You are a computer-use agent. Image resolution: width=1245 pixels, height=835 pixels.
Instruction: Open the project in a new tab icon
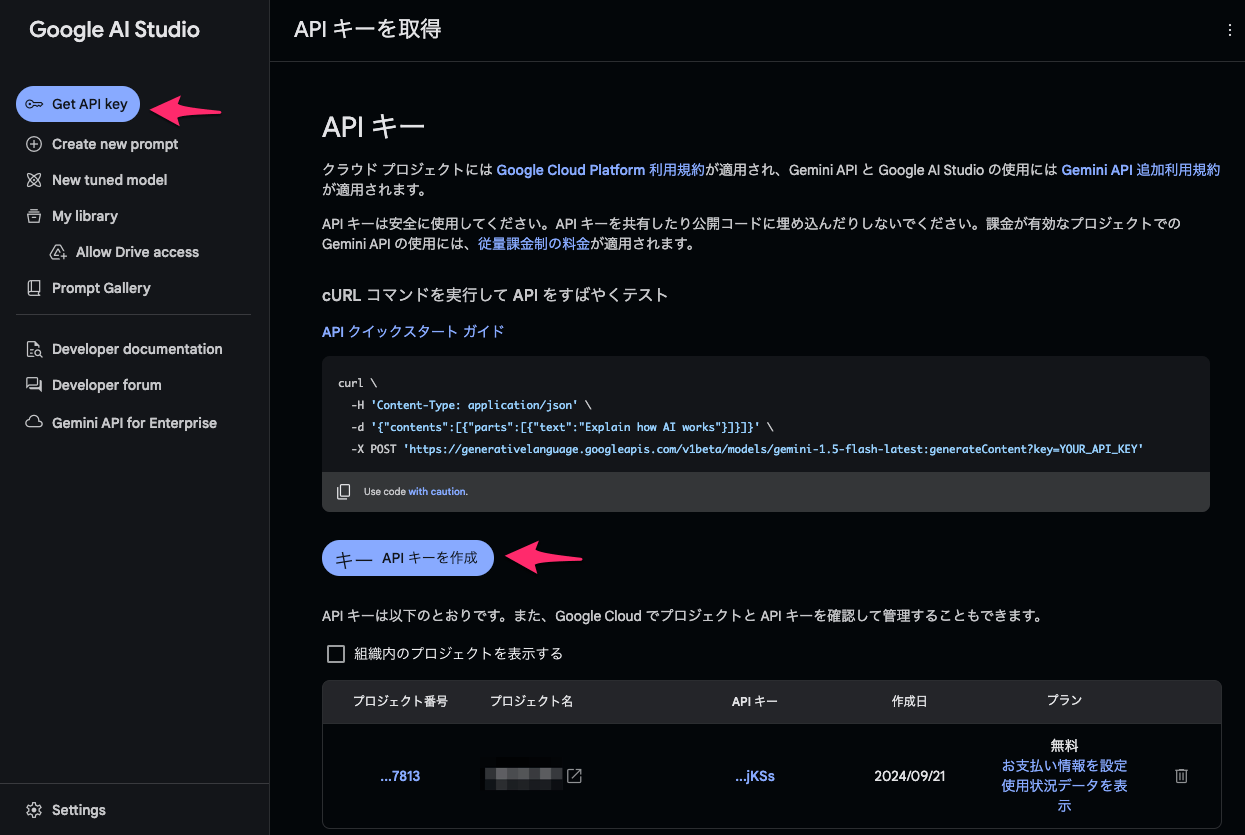(x=575, y=776)
